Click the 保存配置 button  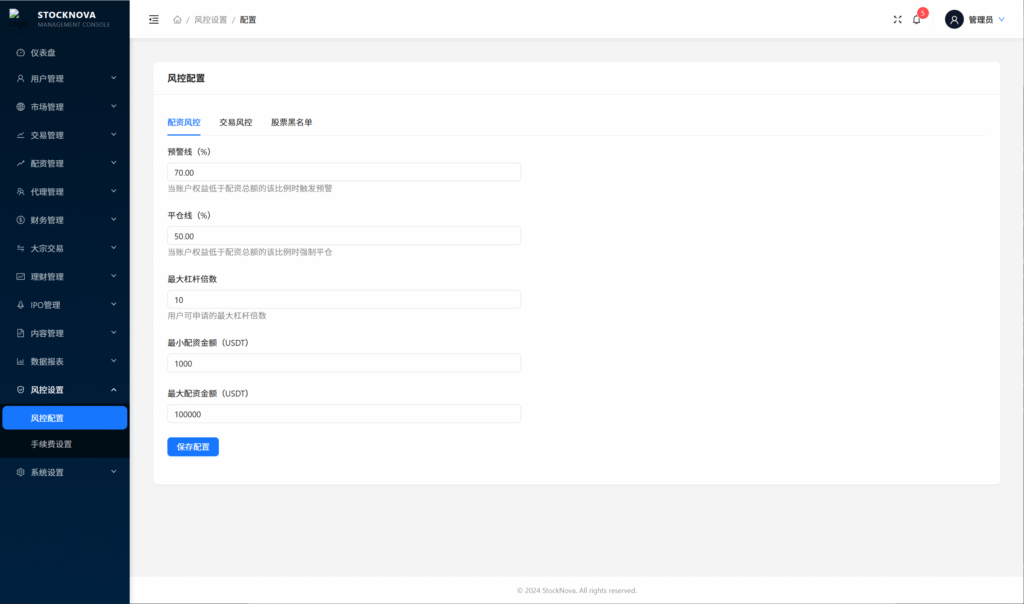[x=193, y=447]
